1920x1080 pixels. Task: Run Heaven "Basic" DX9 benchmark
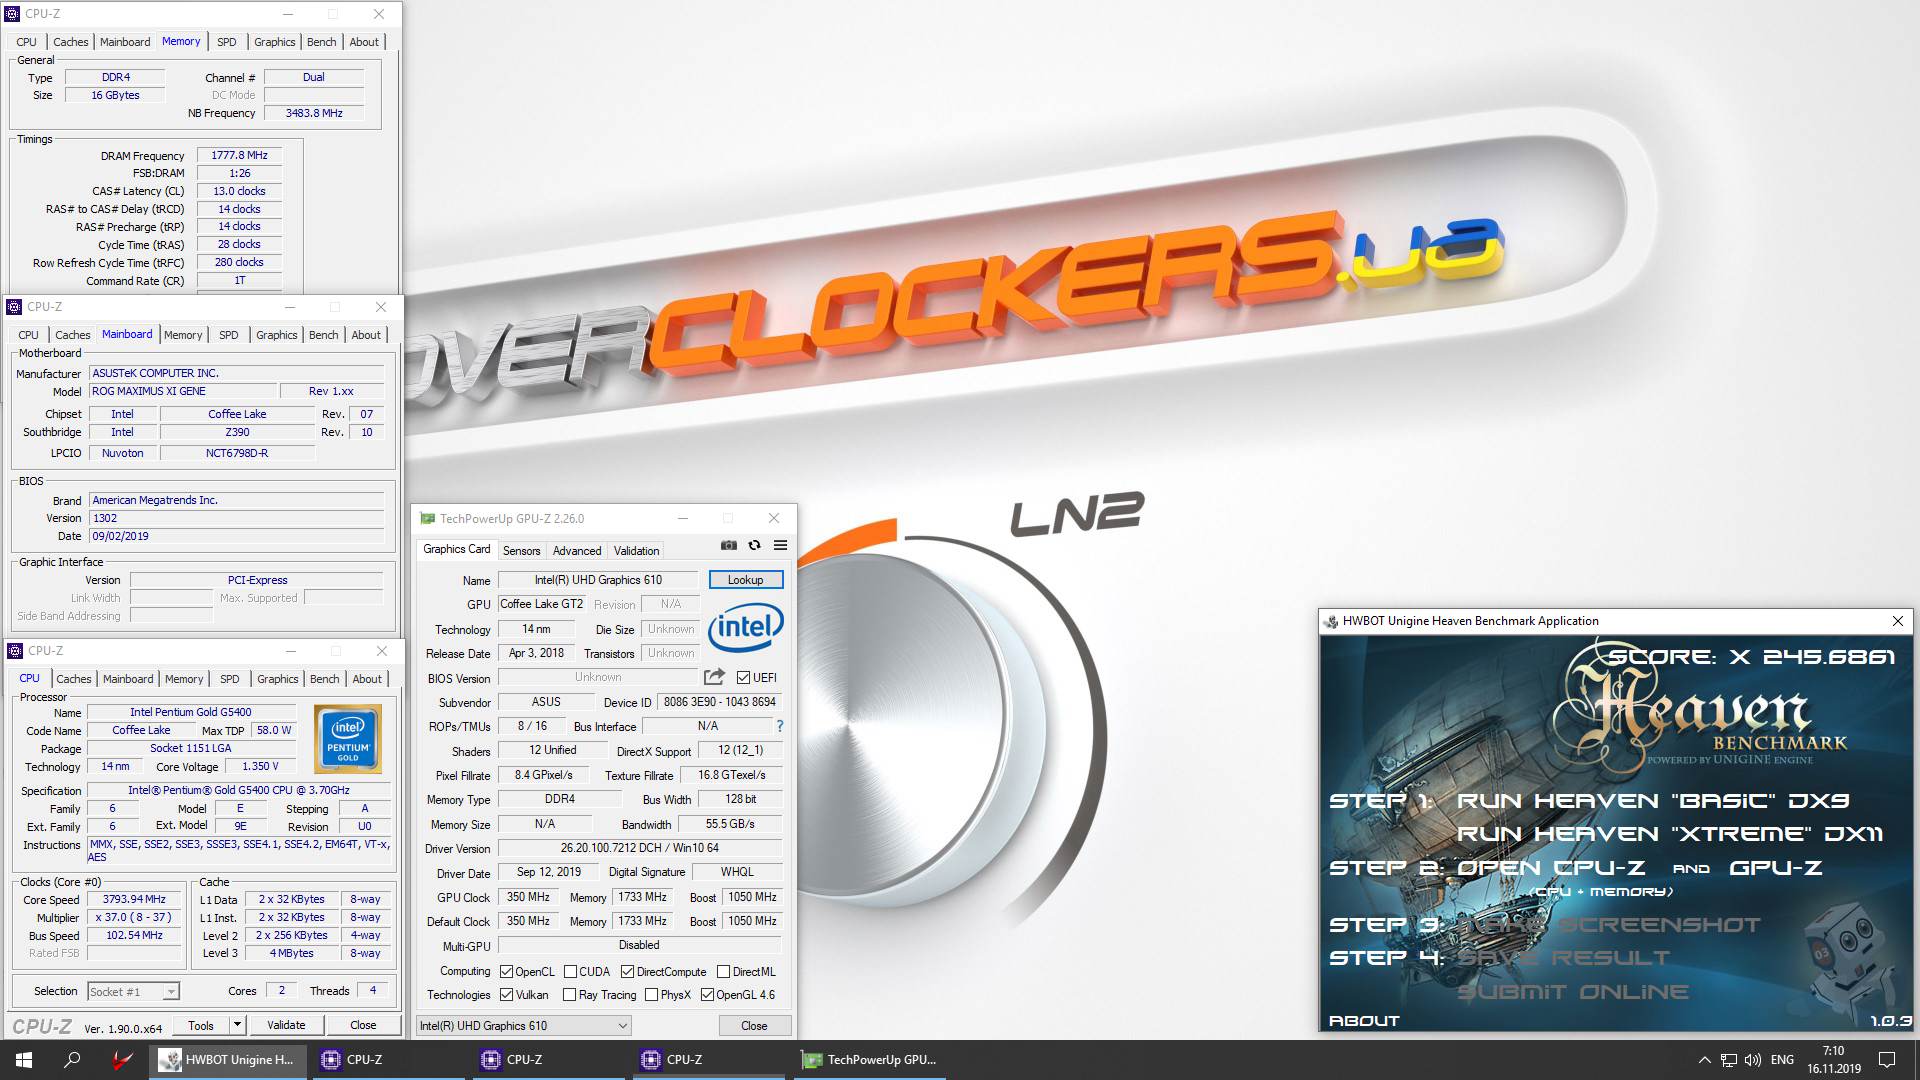pos(1653,801)
